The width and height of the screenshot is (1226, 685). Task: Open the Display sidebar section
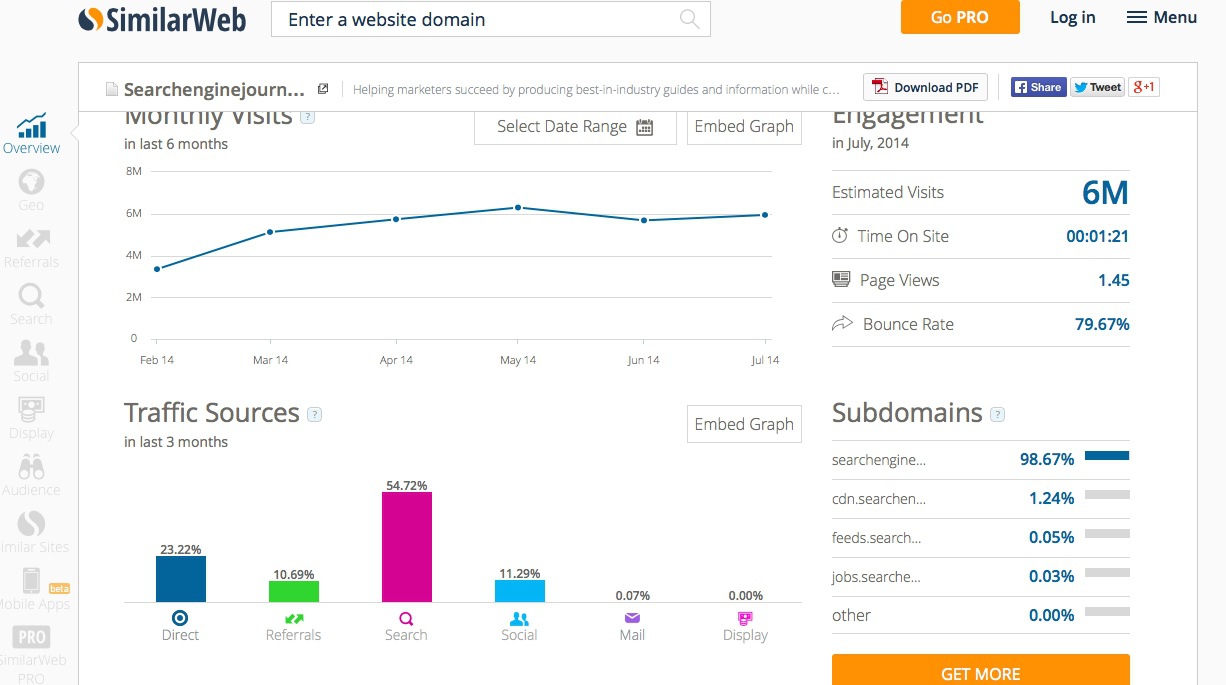coord(31,419)
